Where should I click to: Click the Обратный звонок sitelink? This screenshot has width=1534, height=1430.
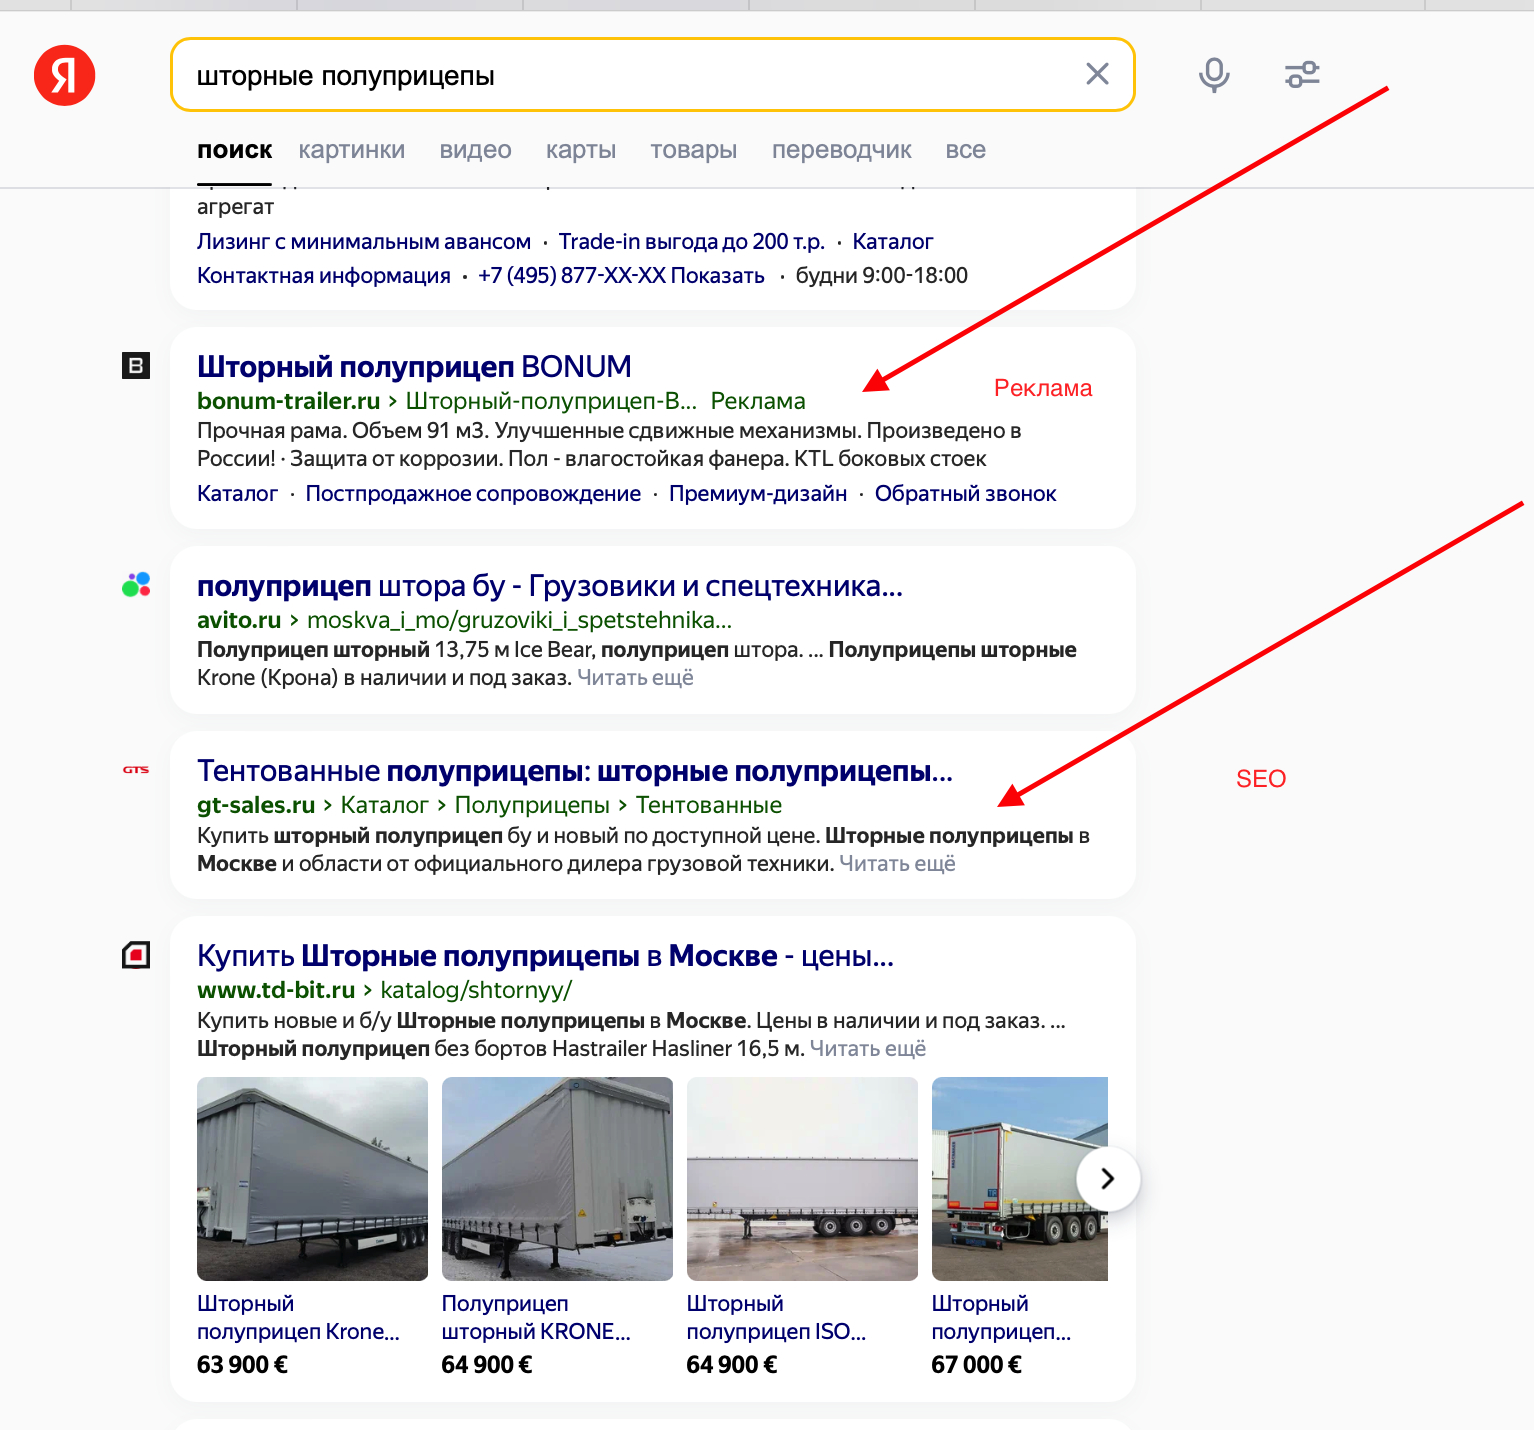click(965, 494)
